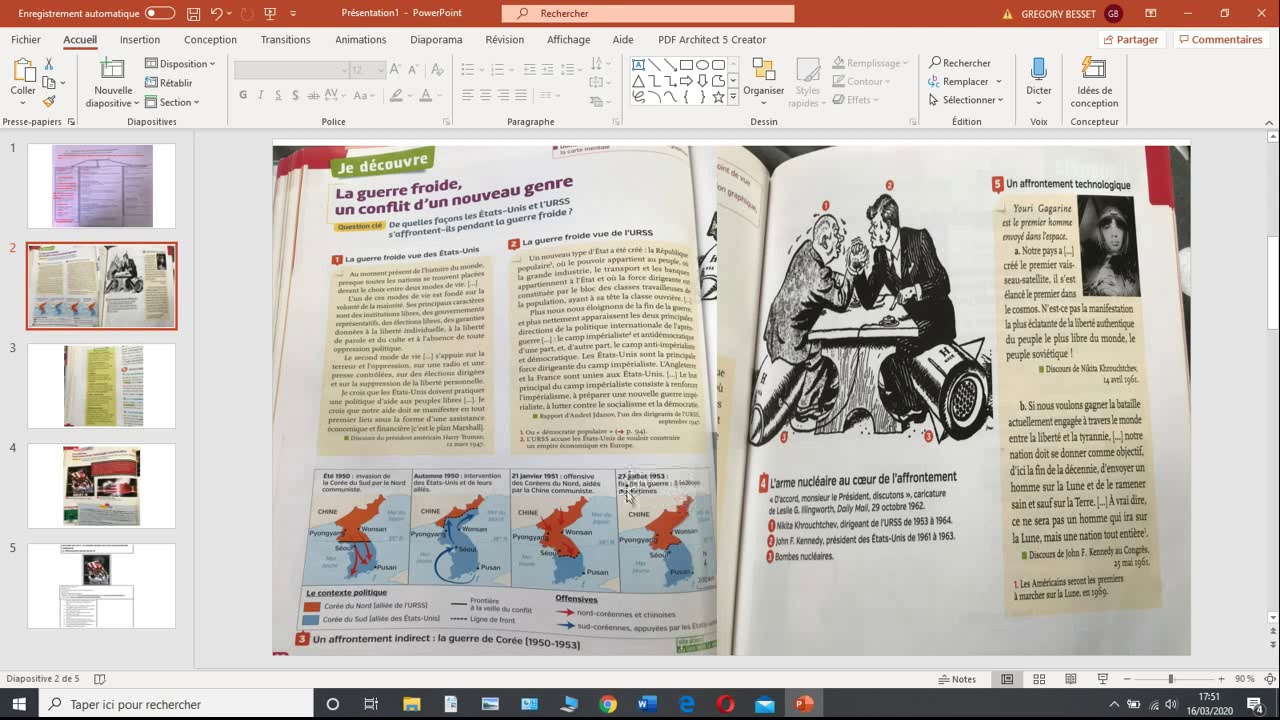Click the Rechercher search box
Image resolution: width=1280 pixels, height=720 pixels.
click(x=648, y=14)
